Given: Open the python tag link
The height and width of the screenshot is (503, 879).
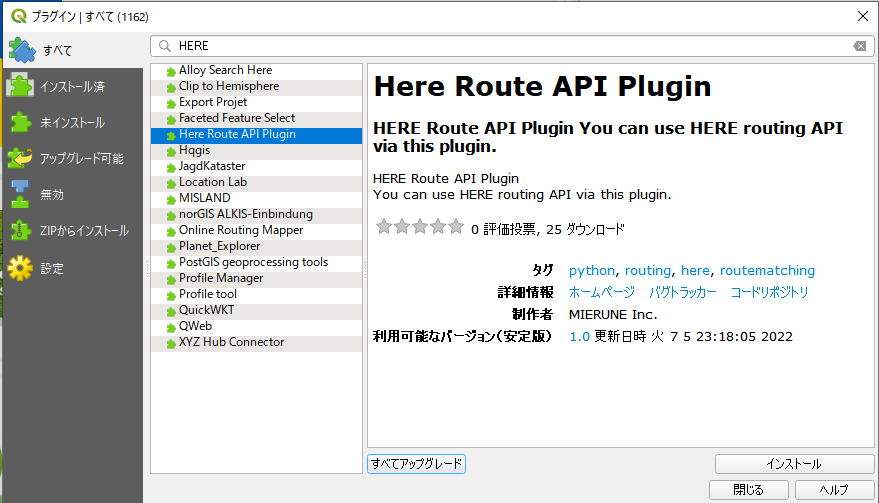Looking at the screenshot, I should tap(591, 271).
